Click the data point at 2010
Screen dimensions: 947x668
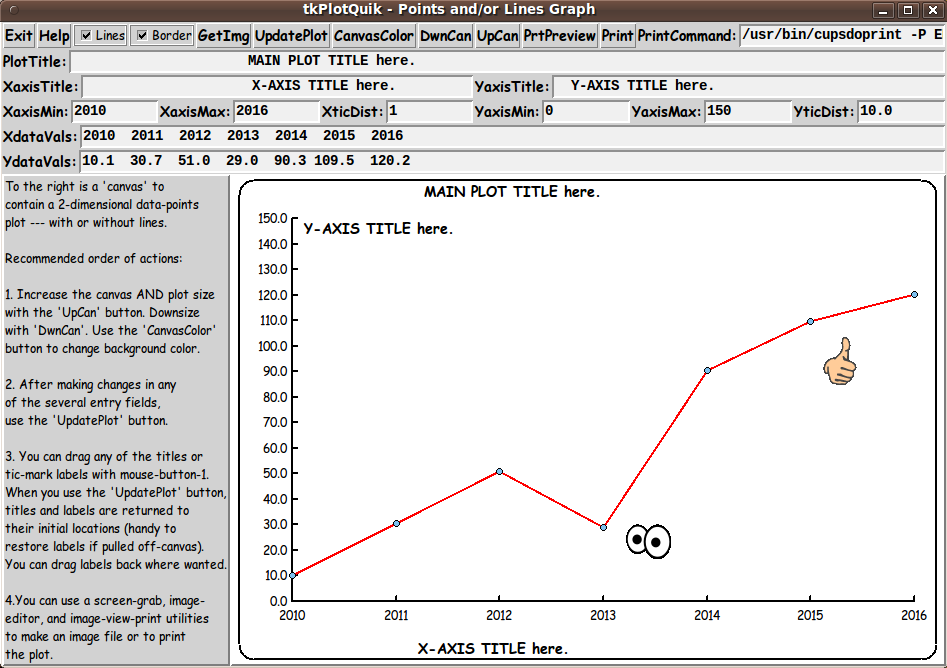292,575
